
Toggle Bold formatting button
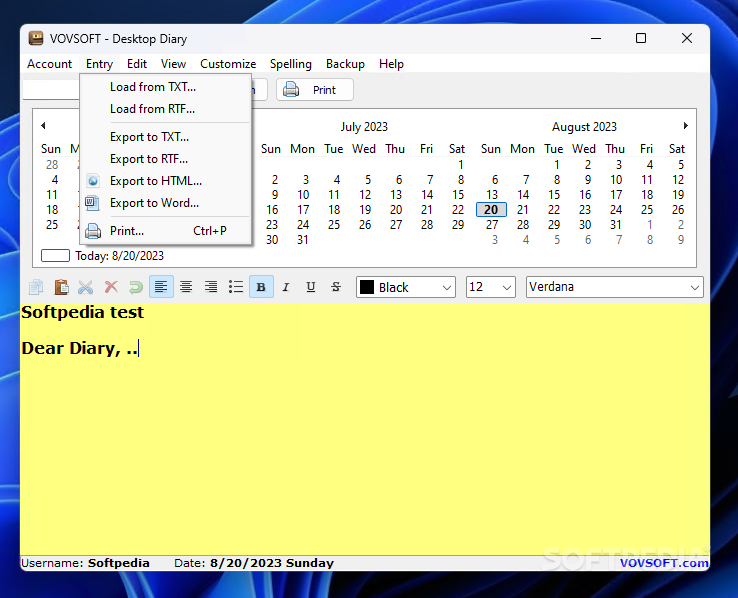261,287
